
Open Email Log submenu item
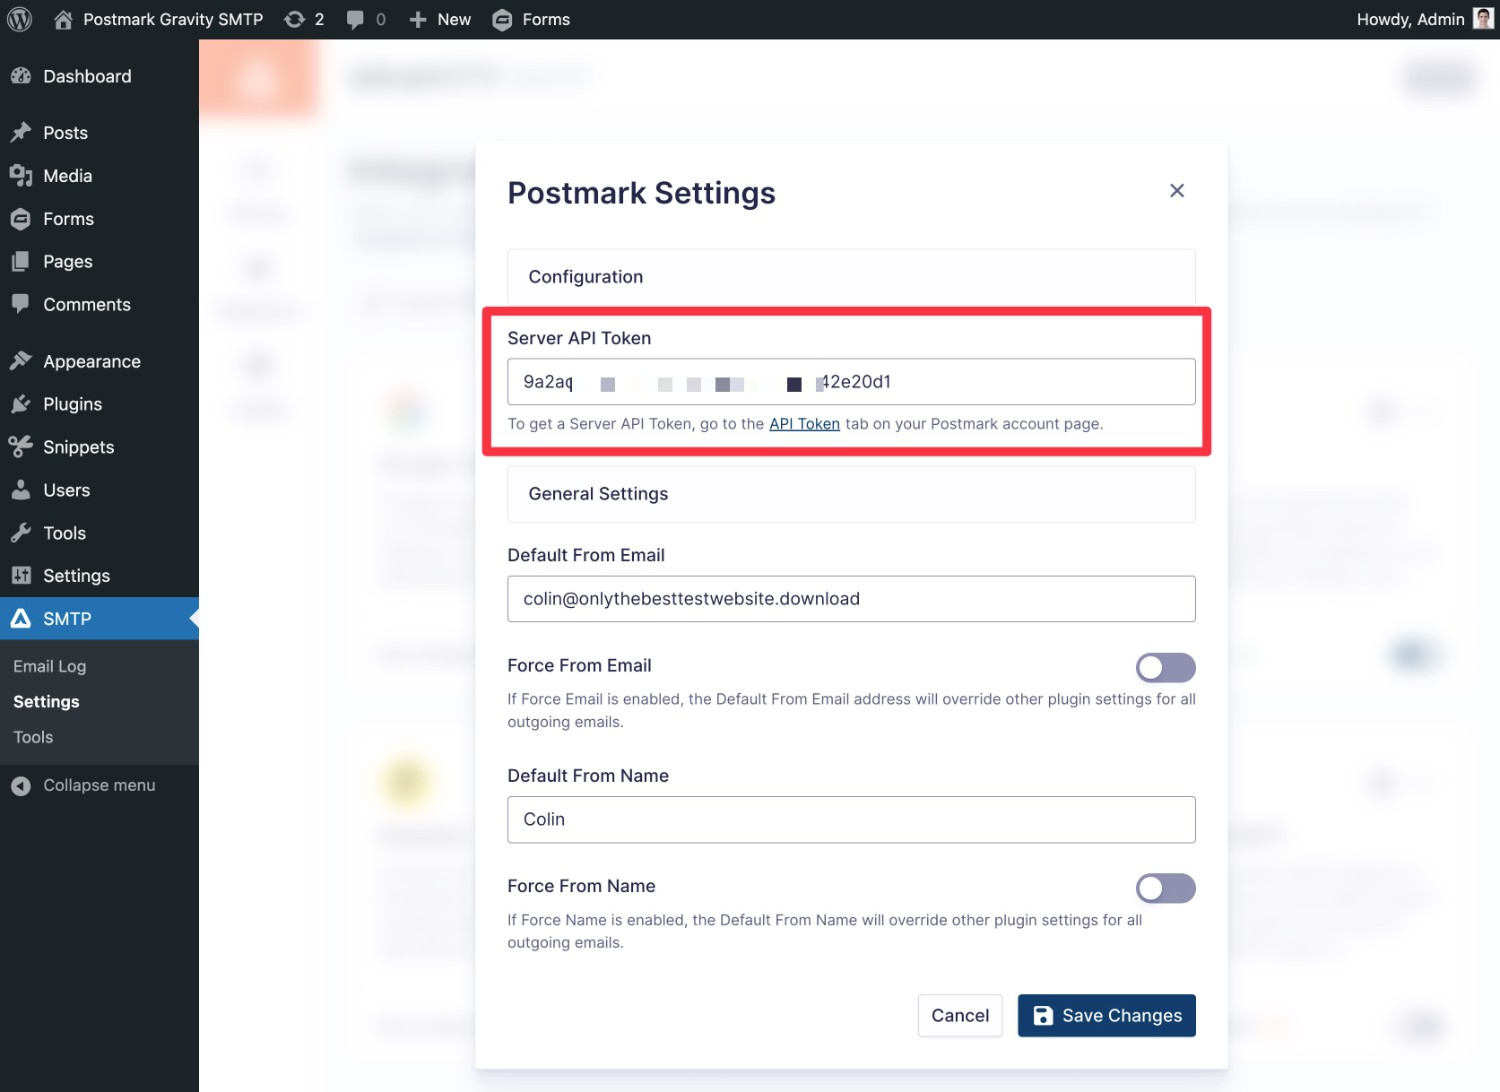pos(49,666)
